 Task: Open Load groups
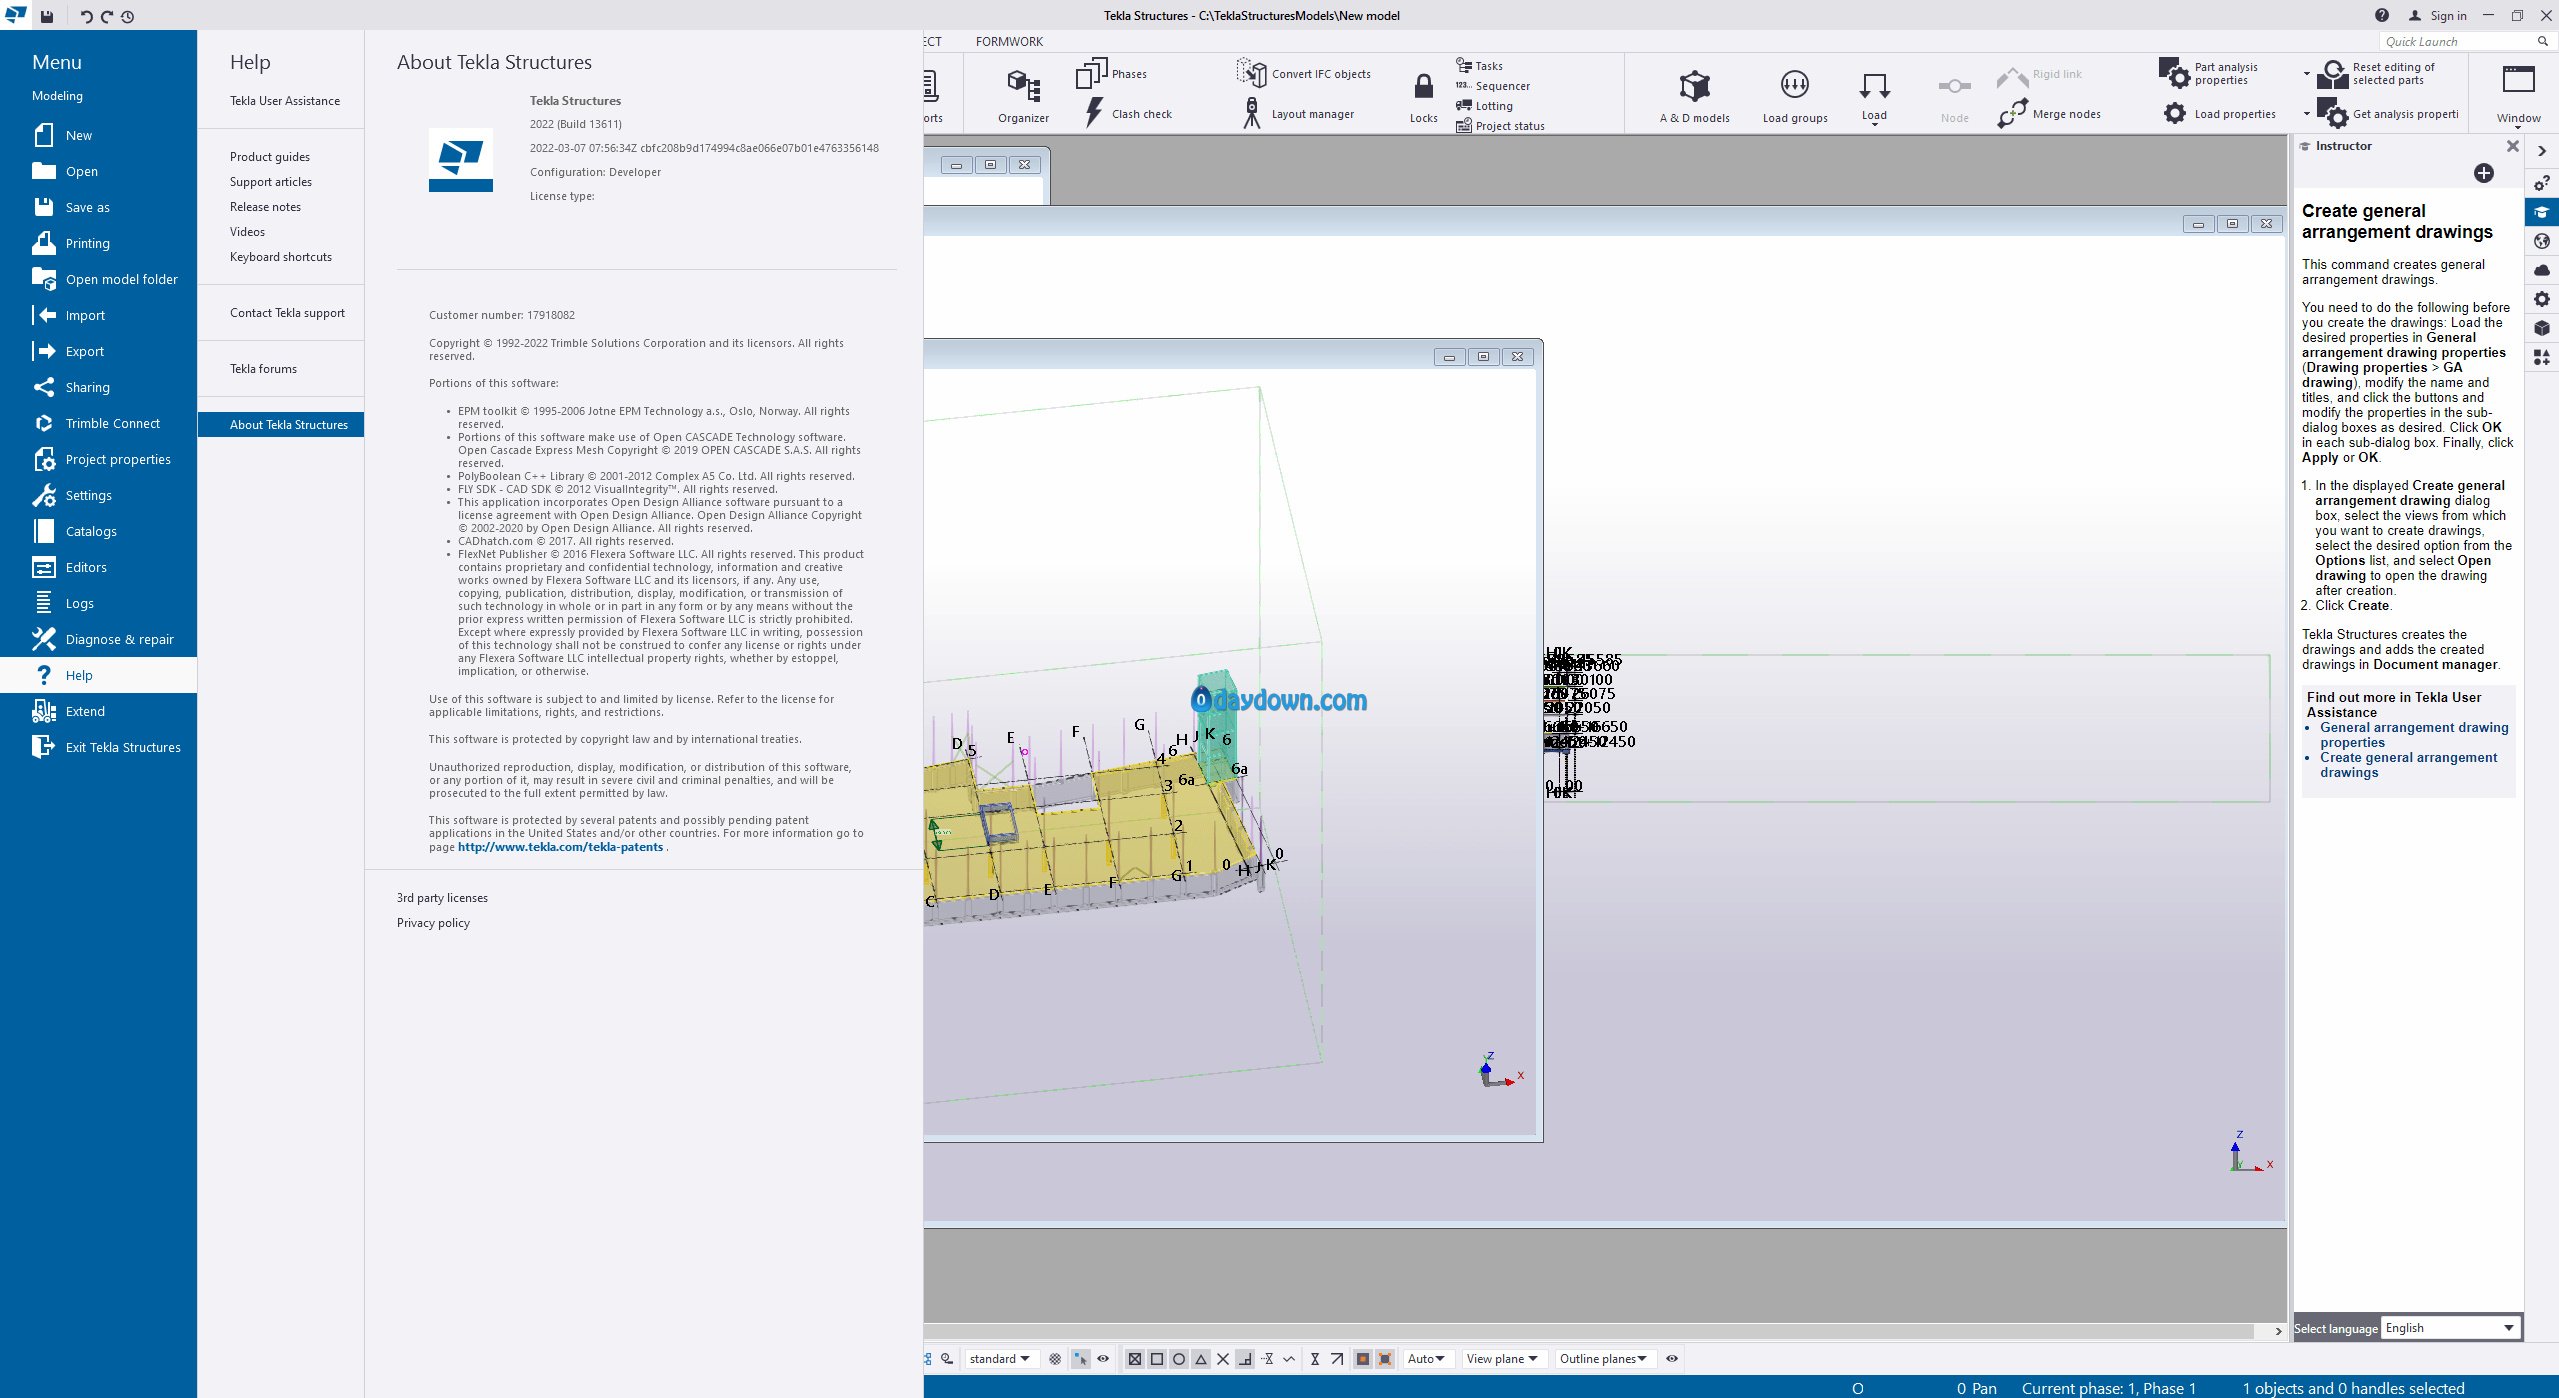point(1794,87)
